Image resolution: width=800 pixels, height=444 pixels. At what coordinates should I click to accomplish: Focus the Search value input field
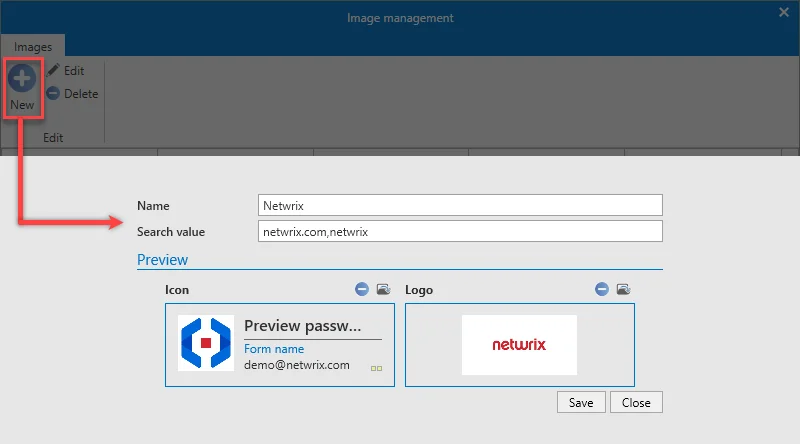460,231
